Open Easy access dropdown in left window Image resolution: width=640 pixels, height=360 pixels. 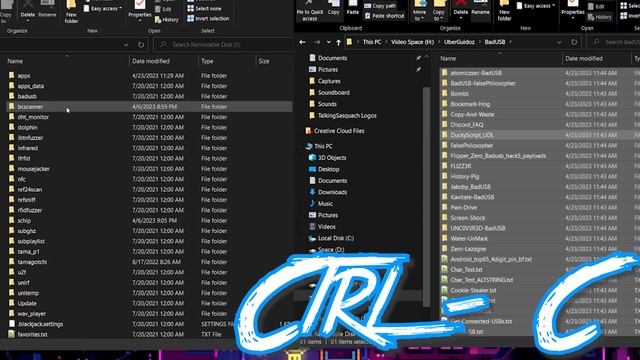pos(103,8)
